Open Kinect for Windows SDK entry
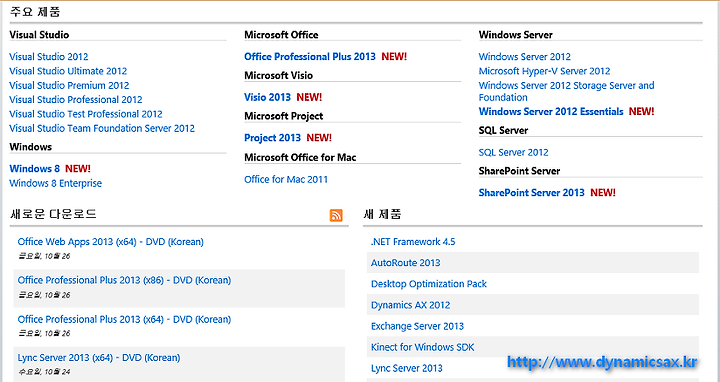This screenshot has width=720, height=382. click(422, 348)
